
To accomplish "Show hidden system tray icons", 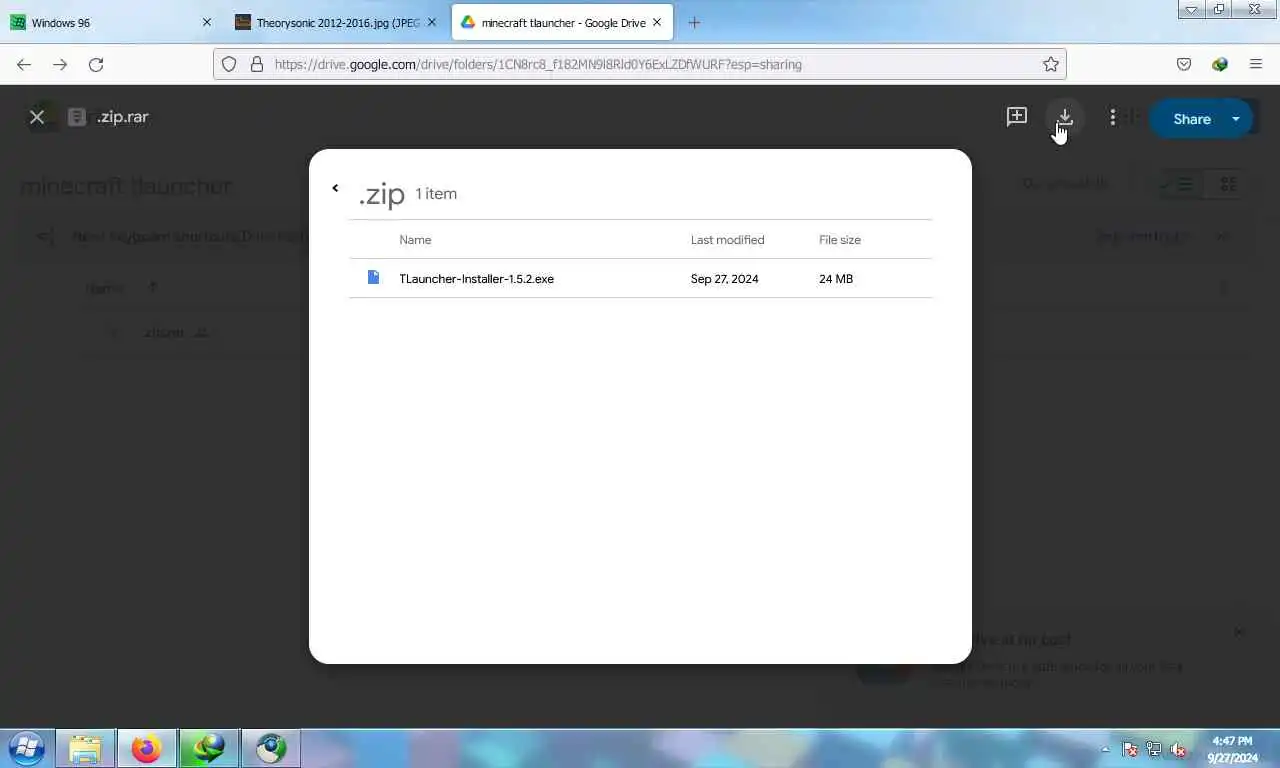I will pyautogui.click(x=1106, y=749).
